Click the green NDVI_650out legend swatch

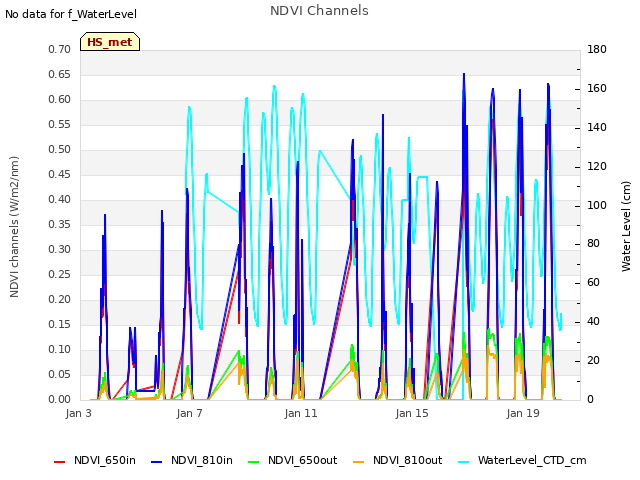(x=254, y=462)
